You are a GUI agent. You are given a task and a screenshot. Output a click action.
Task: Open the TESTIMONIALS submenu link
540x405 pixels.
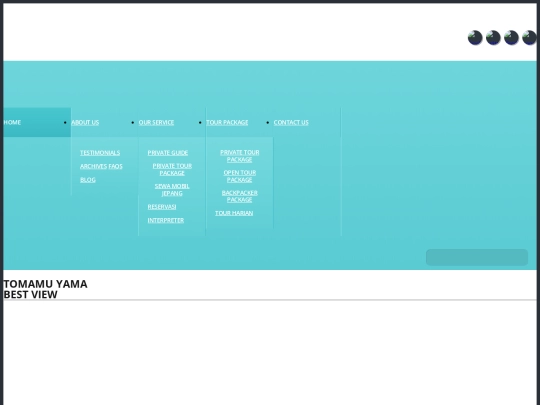coord(100,153)
